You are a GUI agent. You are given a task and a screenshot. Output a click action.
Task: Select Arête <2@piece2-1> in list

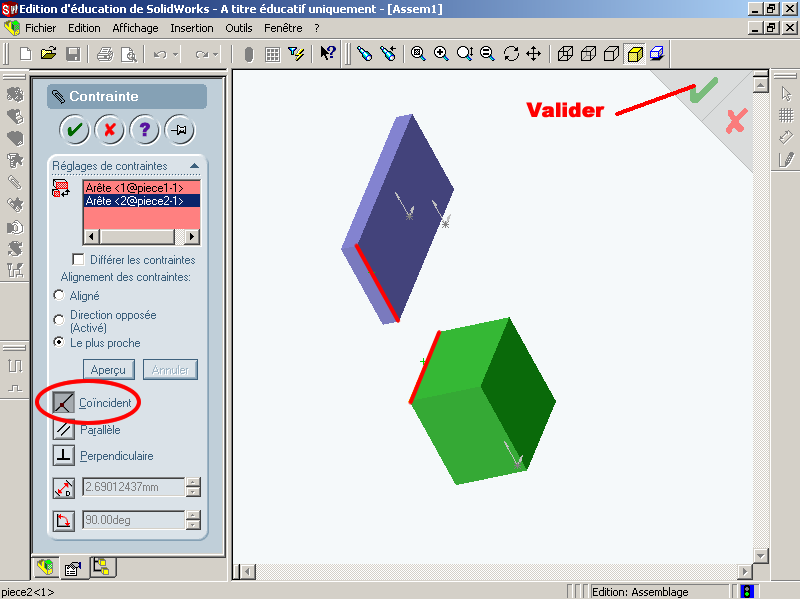[x=141, y=201]
